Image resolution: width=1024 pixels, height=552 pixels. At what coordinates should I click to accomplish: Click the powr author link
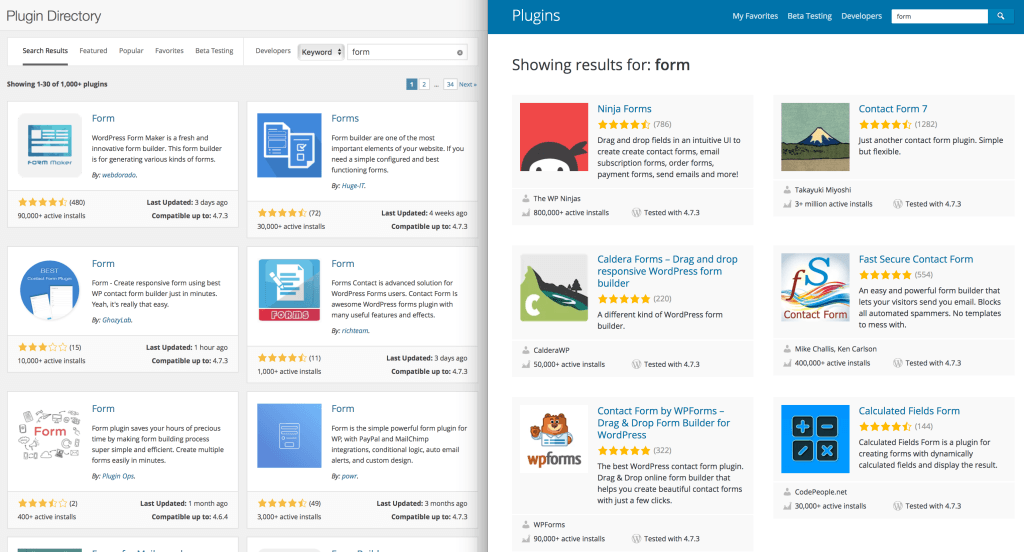coord(349,476)
